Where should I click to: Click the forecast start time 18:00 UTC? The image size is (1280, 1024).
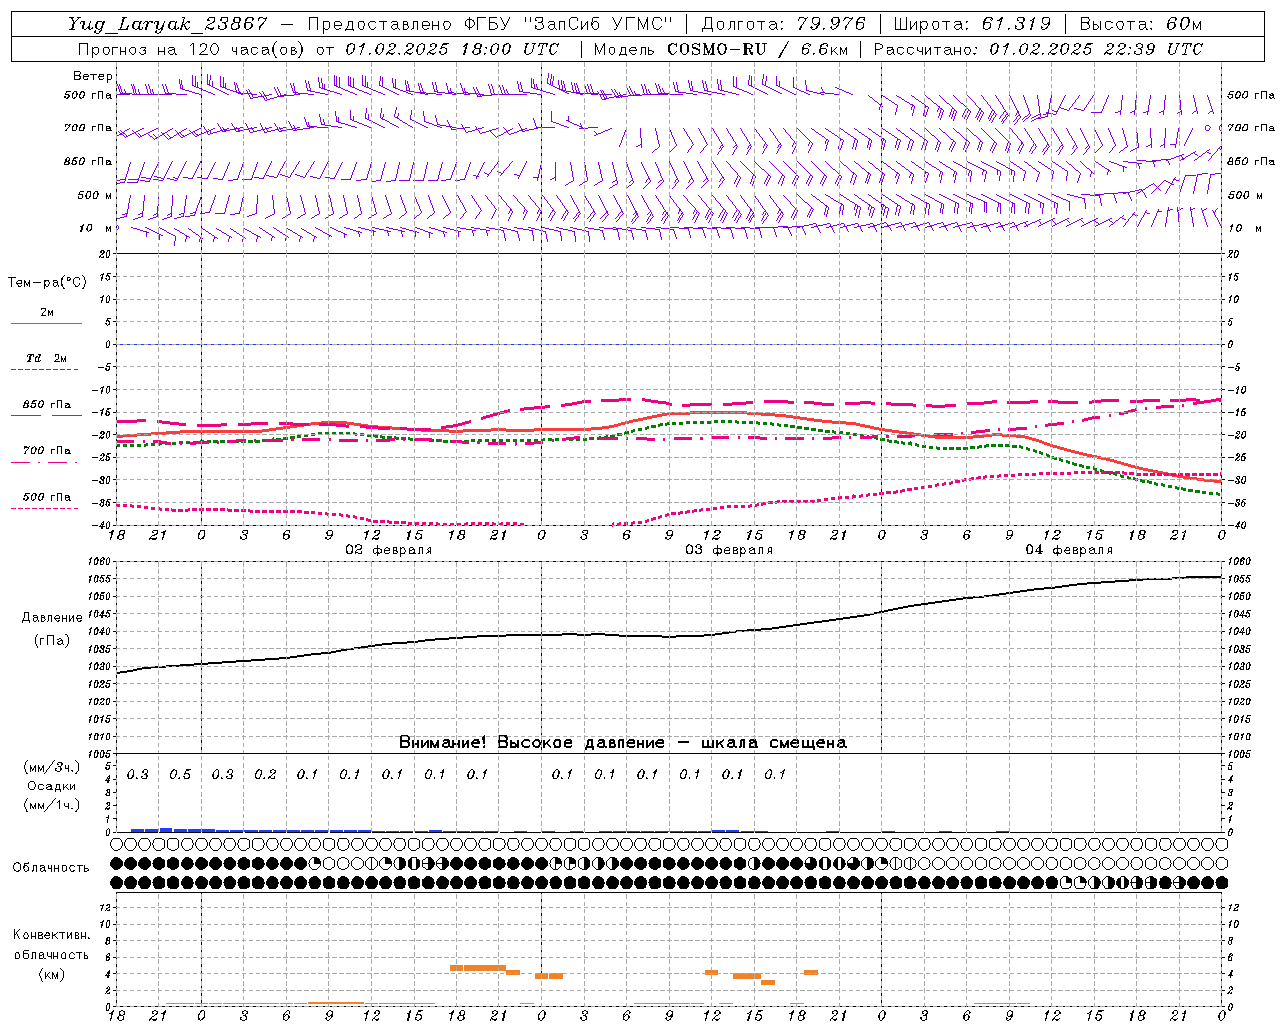511,49
